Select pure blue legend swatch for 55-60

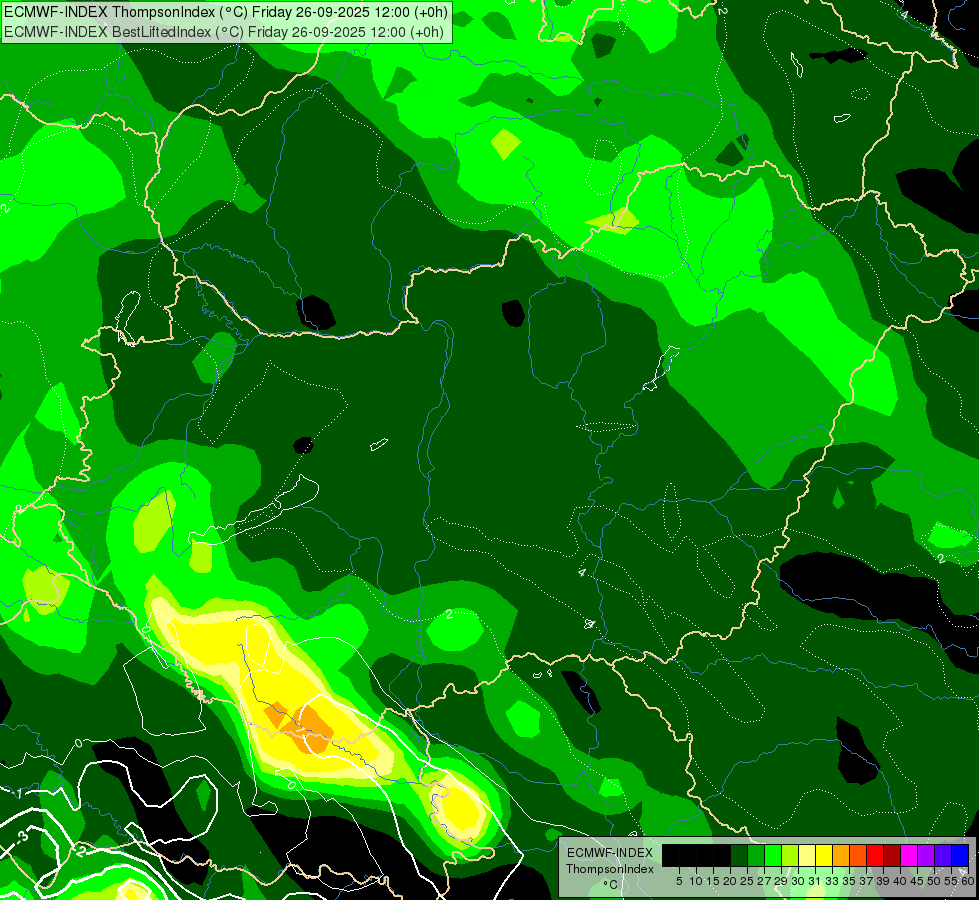pos(960,855)
